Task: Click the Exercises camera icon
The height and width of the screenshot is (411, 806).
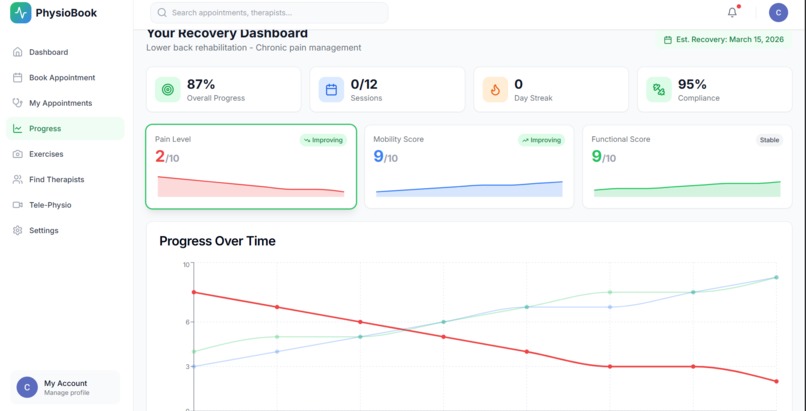Action: point(17,154)
